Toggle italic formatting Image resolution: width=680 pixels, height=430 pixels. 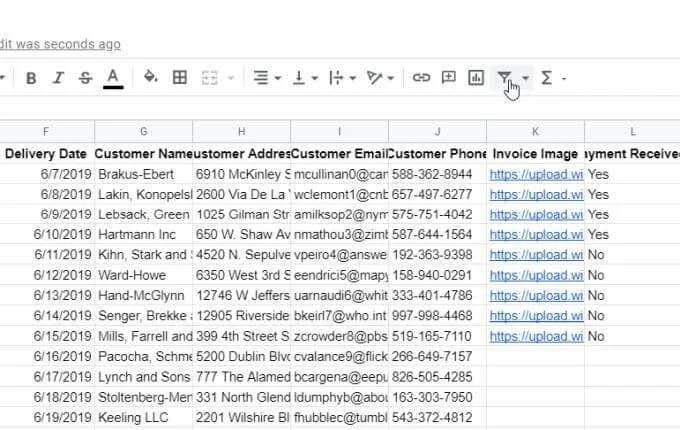(58, 78)
